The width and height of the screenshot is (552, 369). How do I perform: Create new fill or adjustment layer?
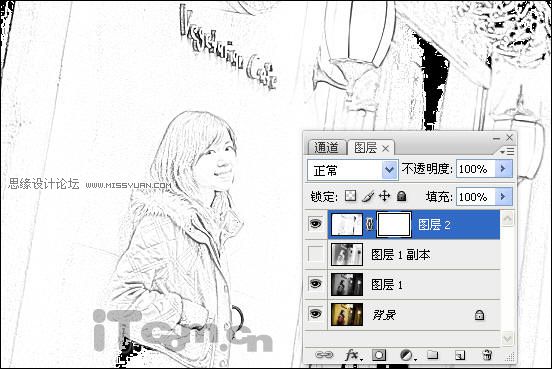point(408,355)
